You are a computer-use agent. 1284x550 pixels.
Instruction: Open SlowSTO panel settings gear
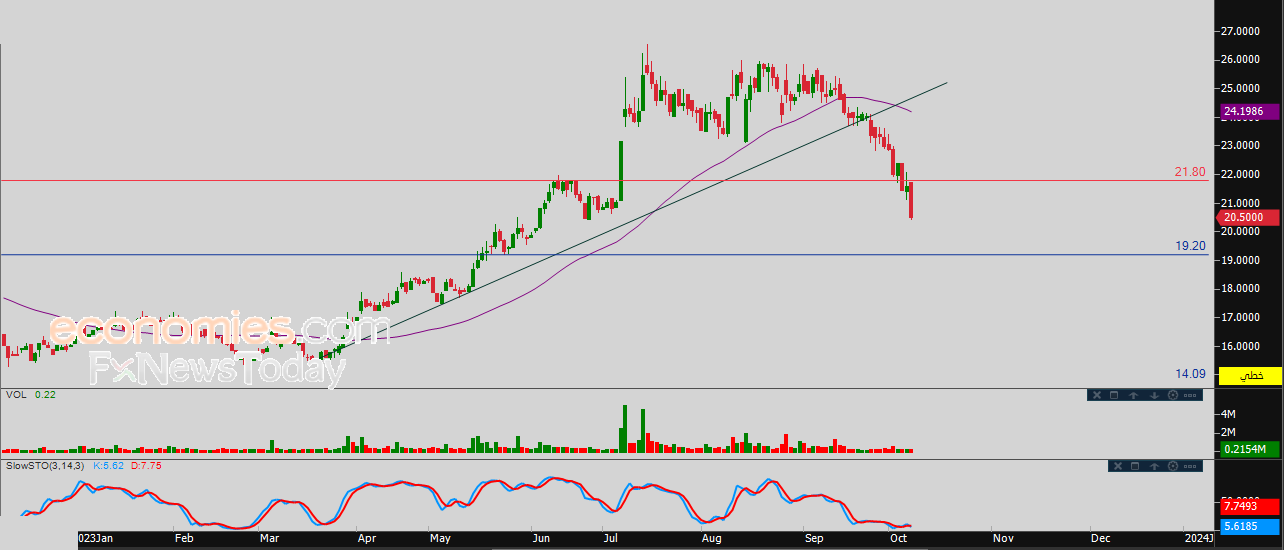click(1173, 466)
